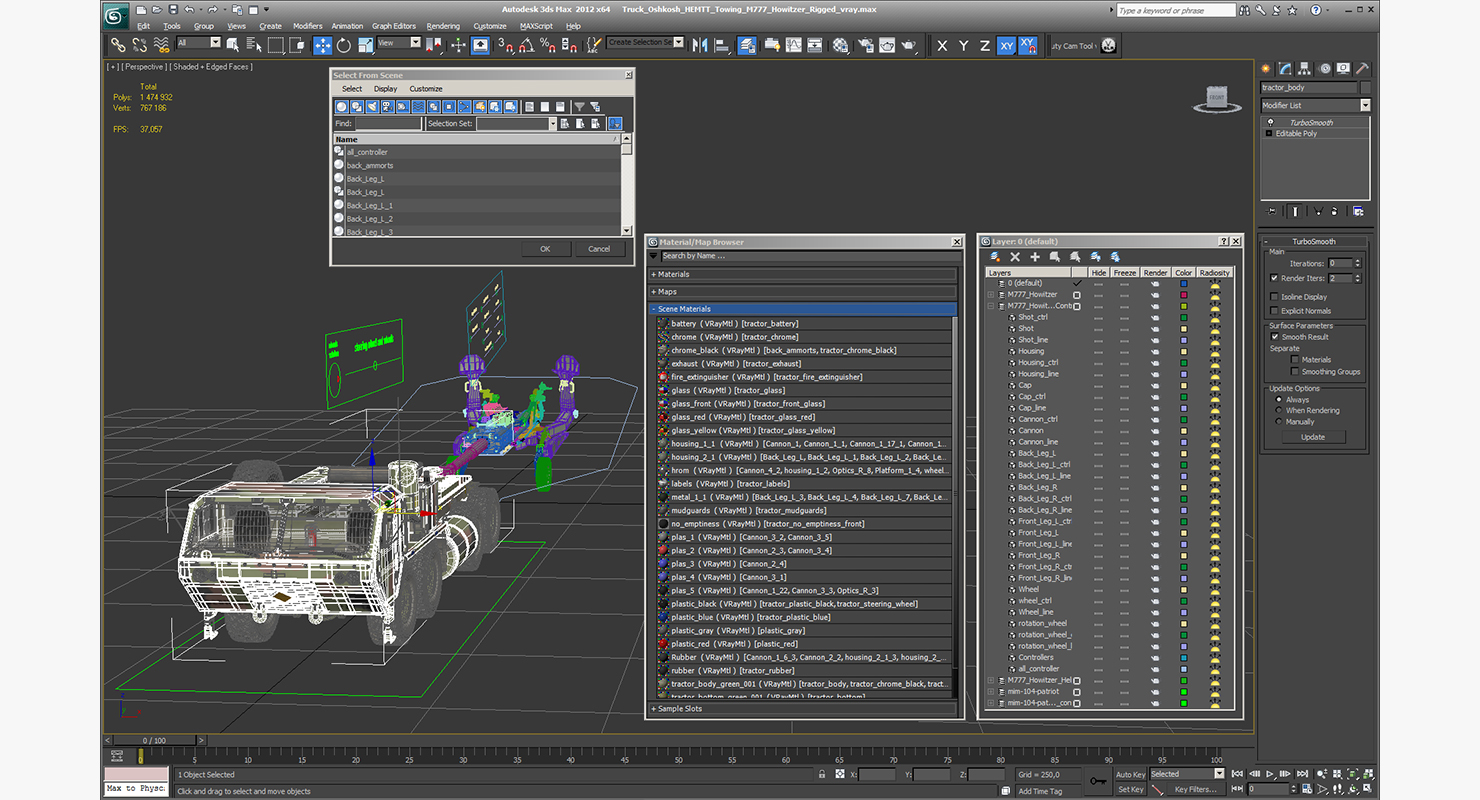Click the TurboSmooth Update button
The image size is (1480, 800).
click(1313, 437)
